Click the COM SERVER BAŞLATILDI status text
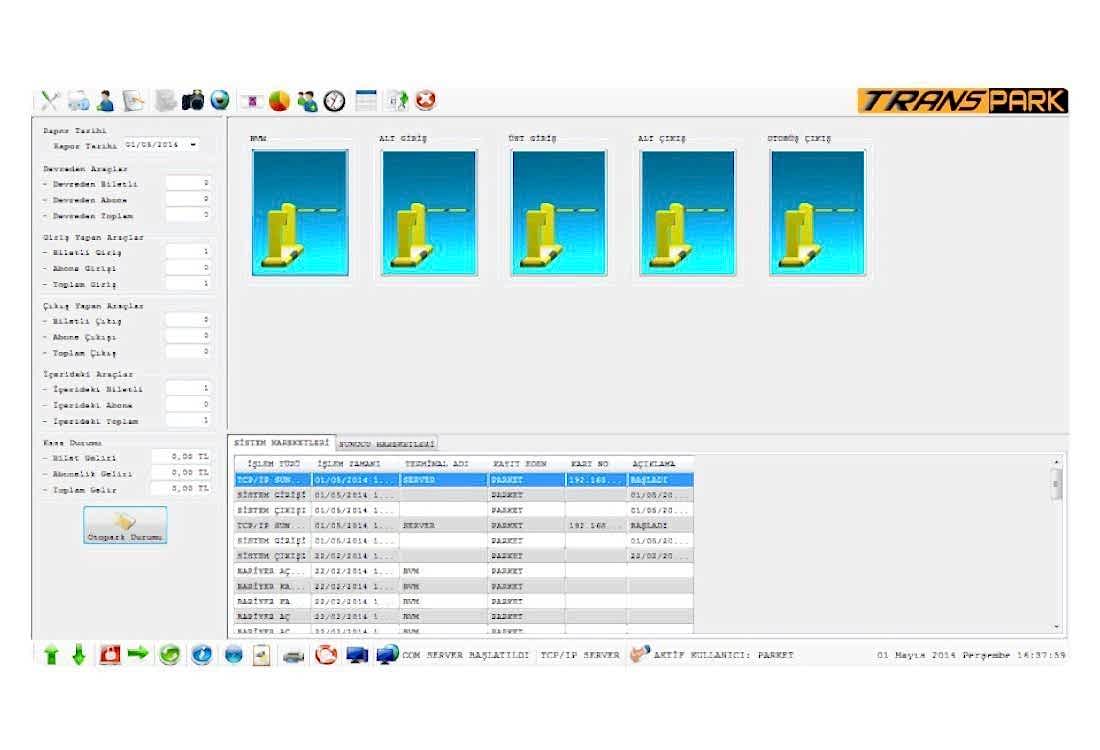Screen dimensions: 1100x750 465,655
